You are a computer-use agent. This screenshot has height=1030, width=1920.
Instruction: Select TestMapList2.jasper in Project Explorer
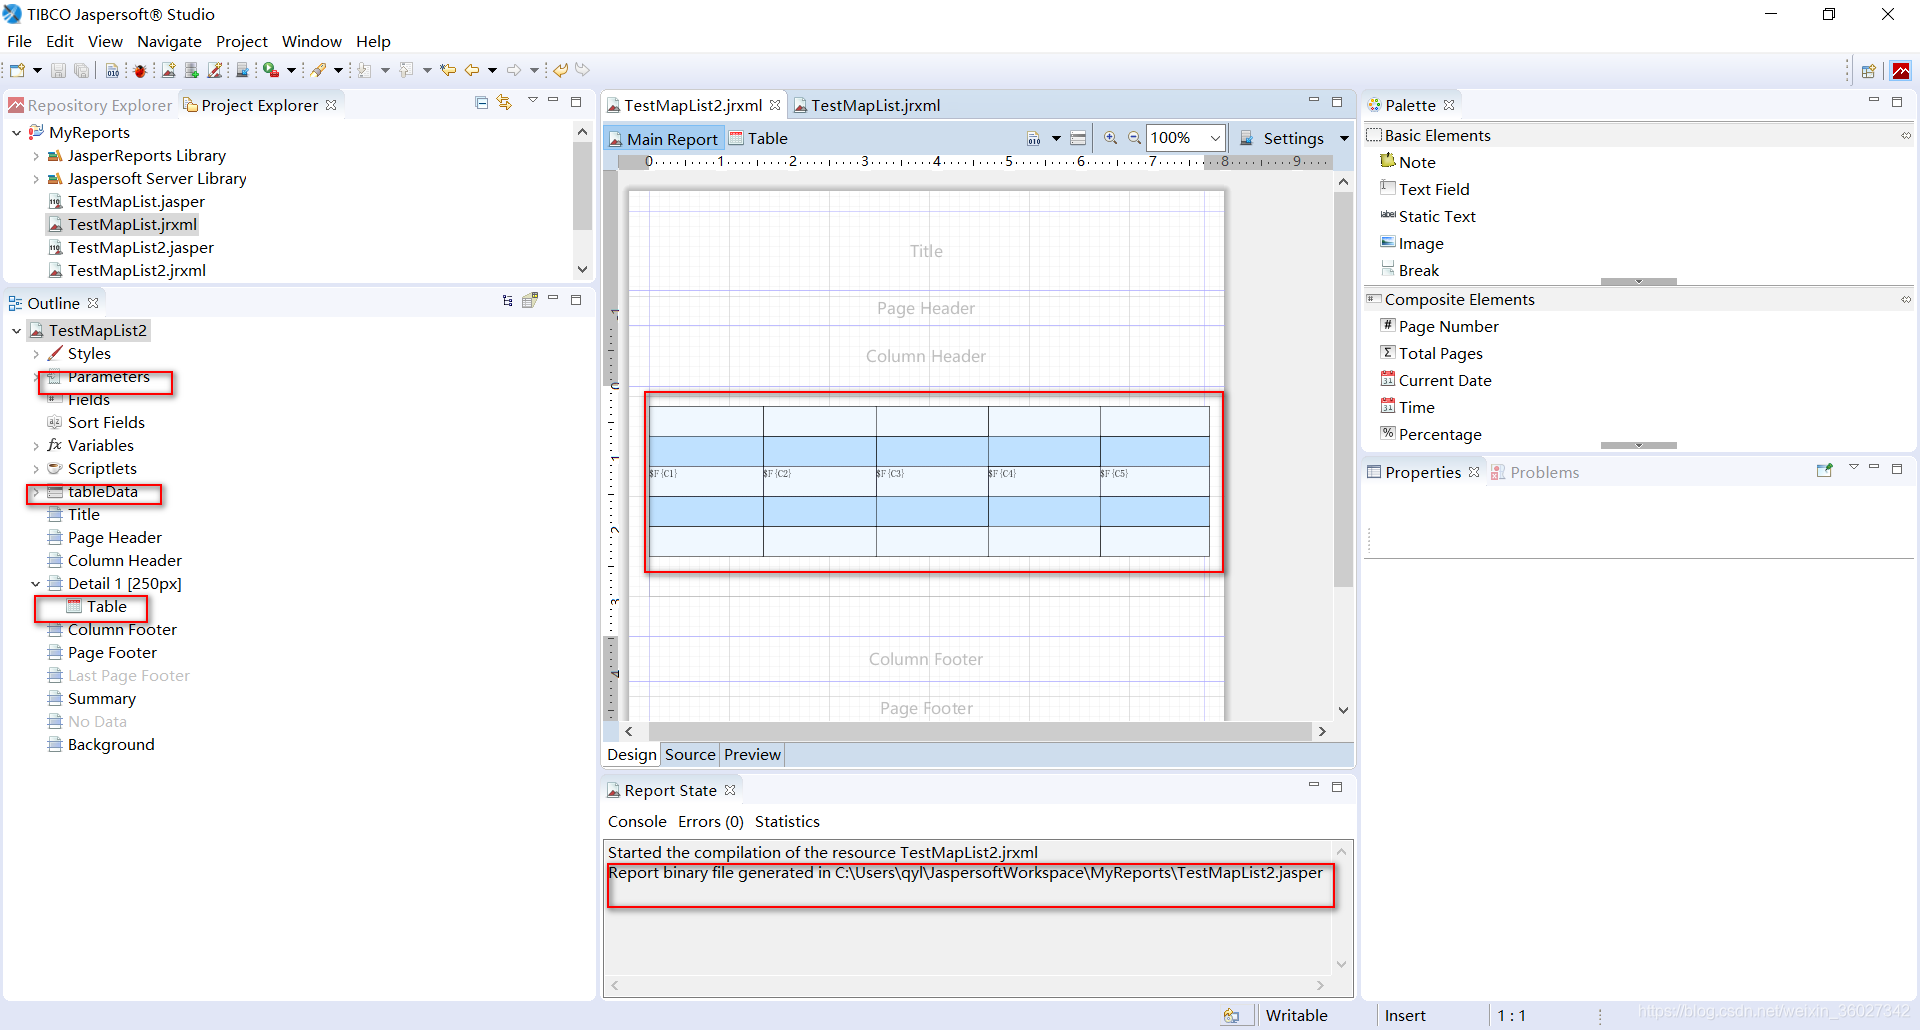click(130, 247)
